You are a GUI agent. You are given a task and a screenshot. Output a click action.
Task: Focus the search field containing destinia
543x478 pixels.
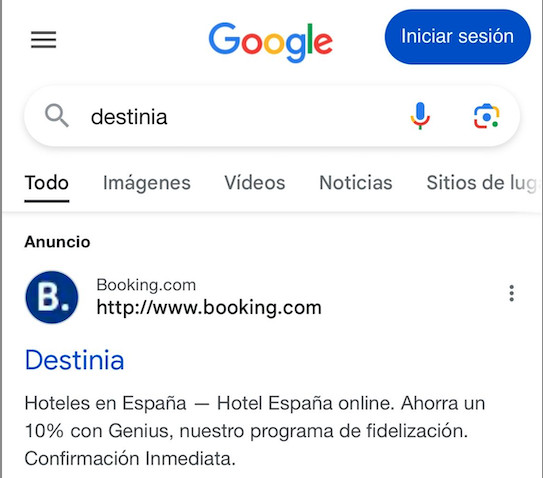click(242, 116)
